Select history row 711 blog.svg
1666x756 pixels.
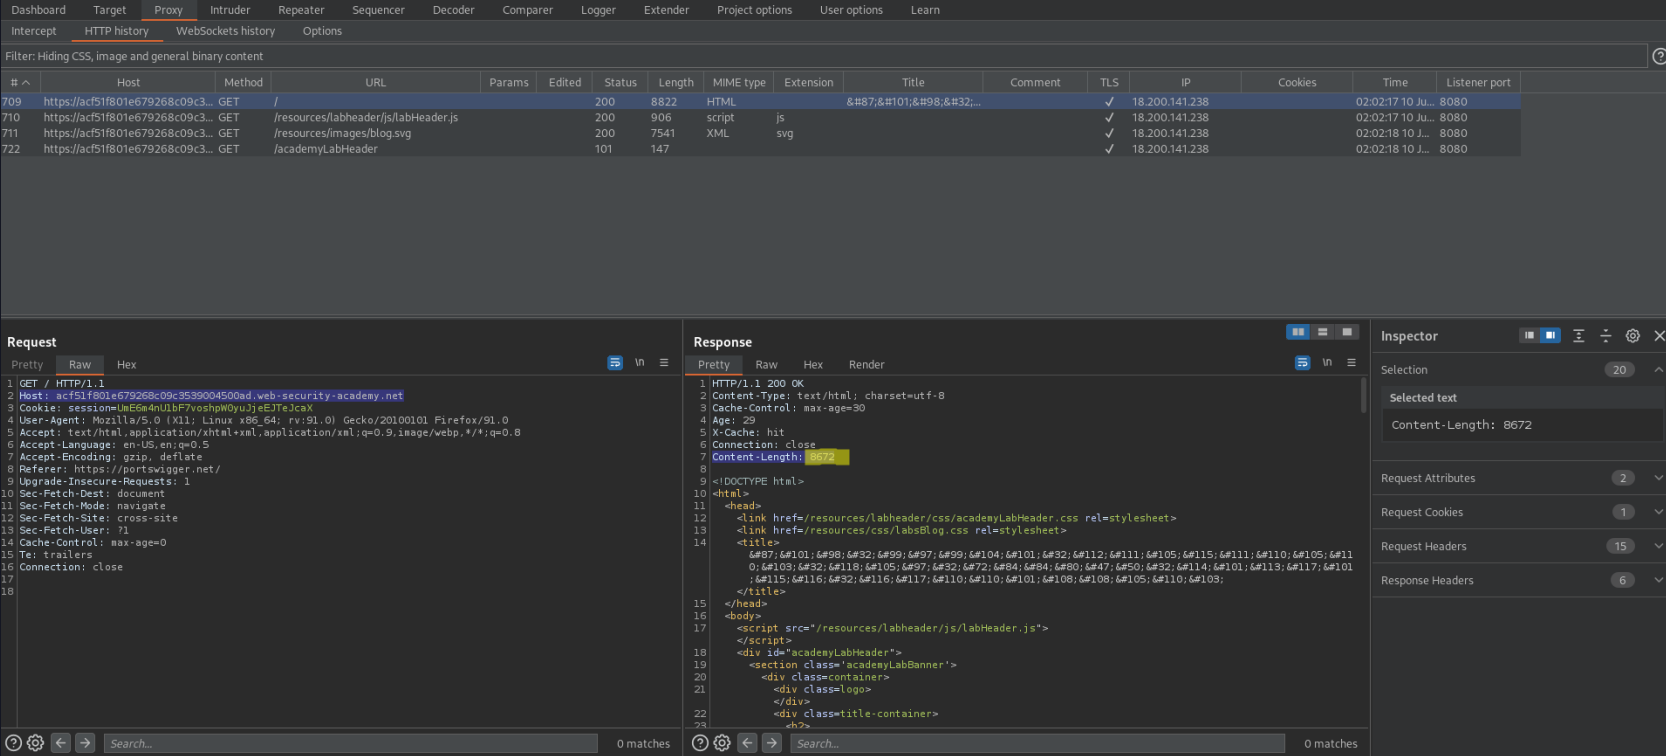pos(760,133)
